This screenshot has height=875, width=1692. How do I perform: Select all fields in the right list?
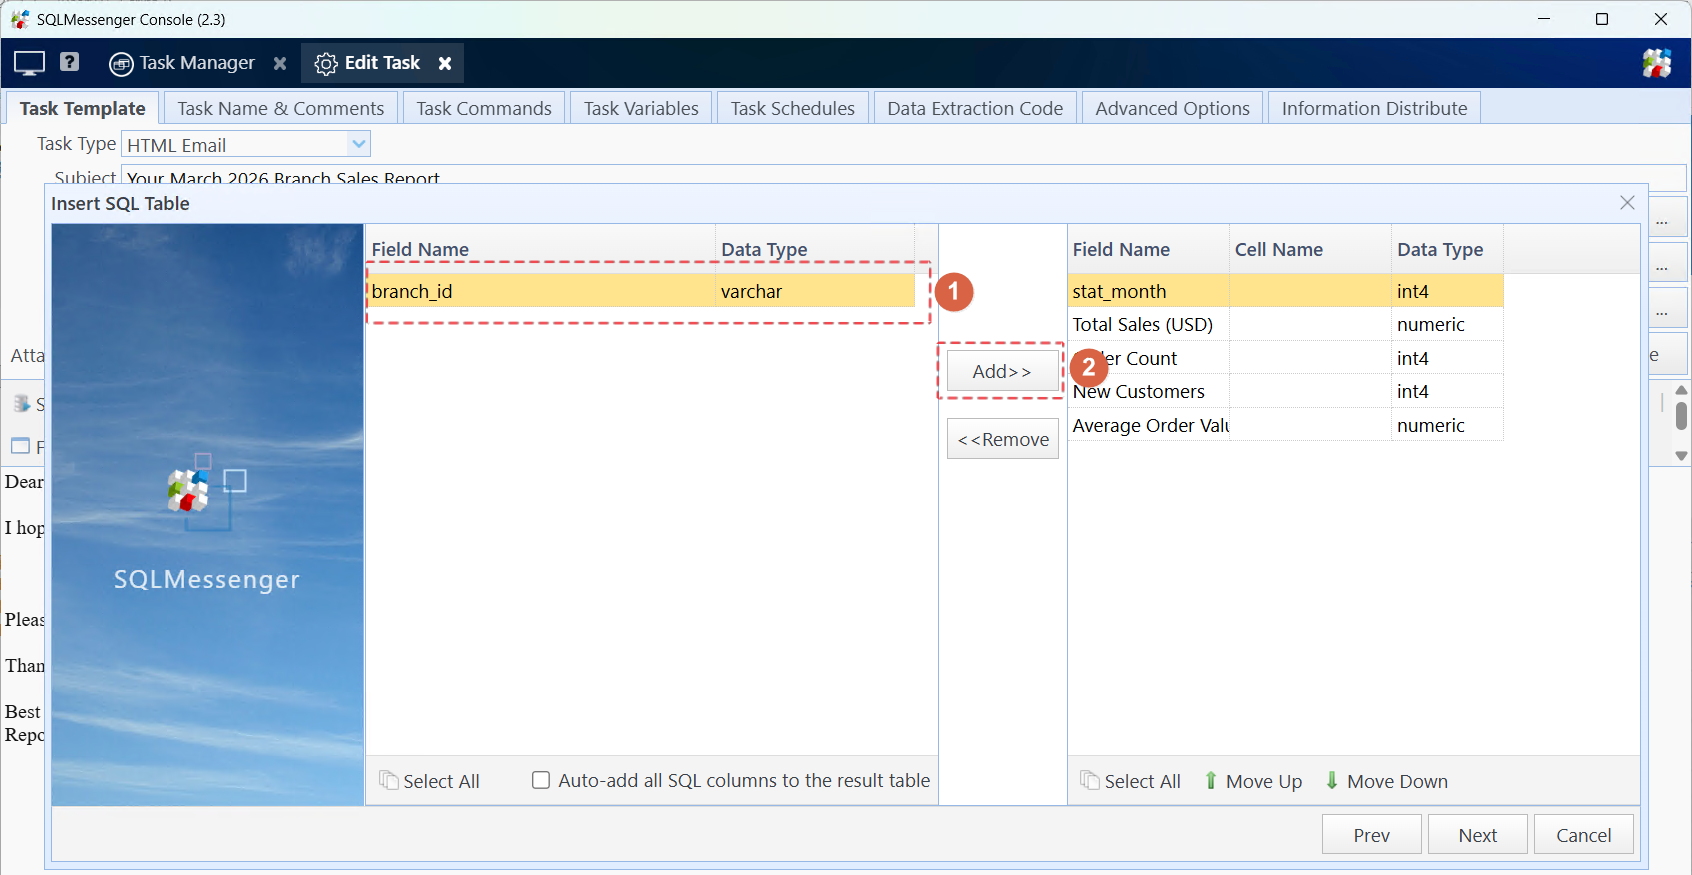click(1131, 781)
